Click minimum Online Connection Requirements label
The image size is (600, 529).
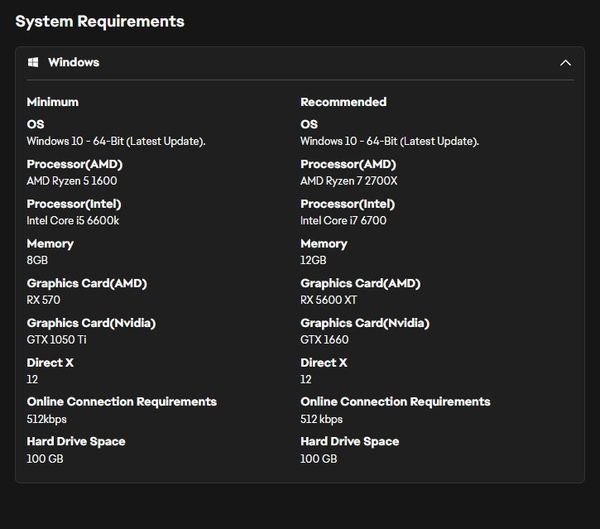point(122,402)
